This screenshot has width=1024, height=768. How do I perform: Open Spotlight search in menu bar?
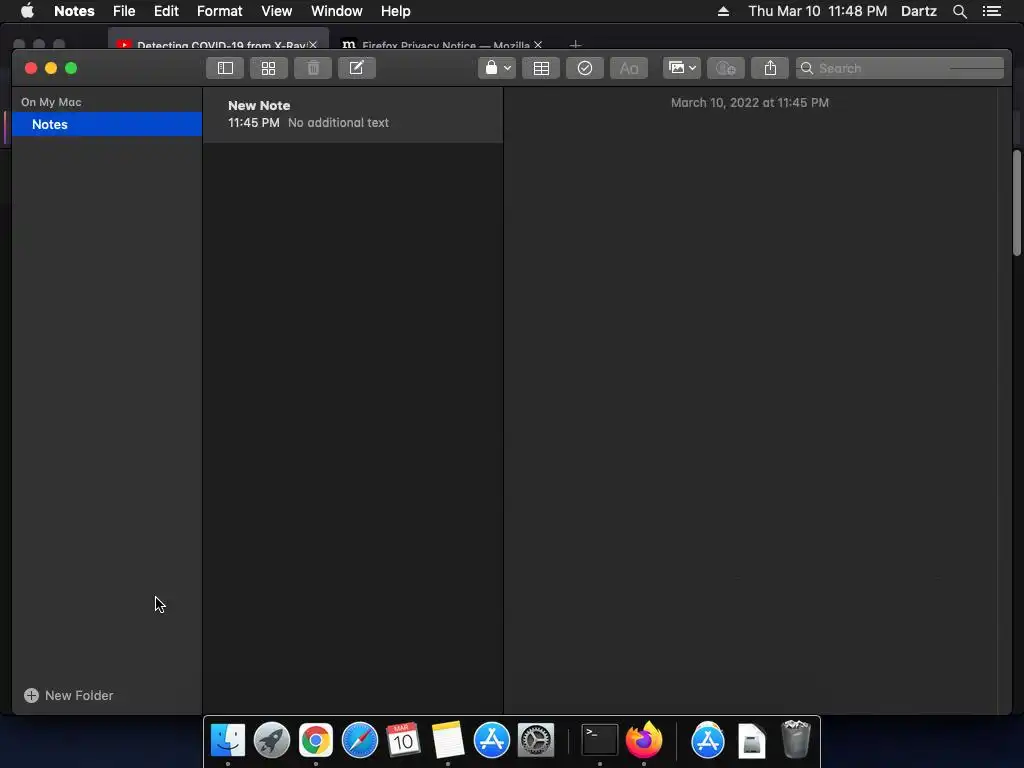point(959,11)
